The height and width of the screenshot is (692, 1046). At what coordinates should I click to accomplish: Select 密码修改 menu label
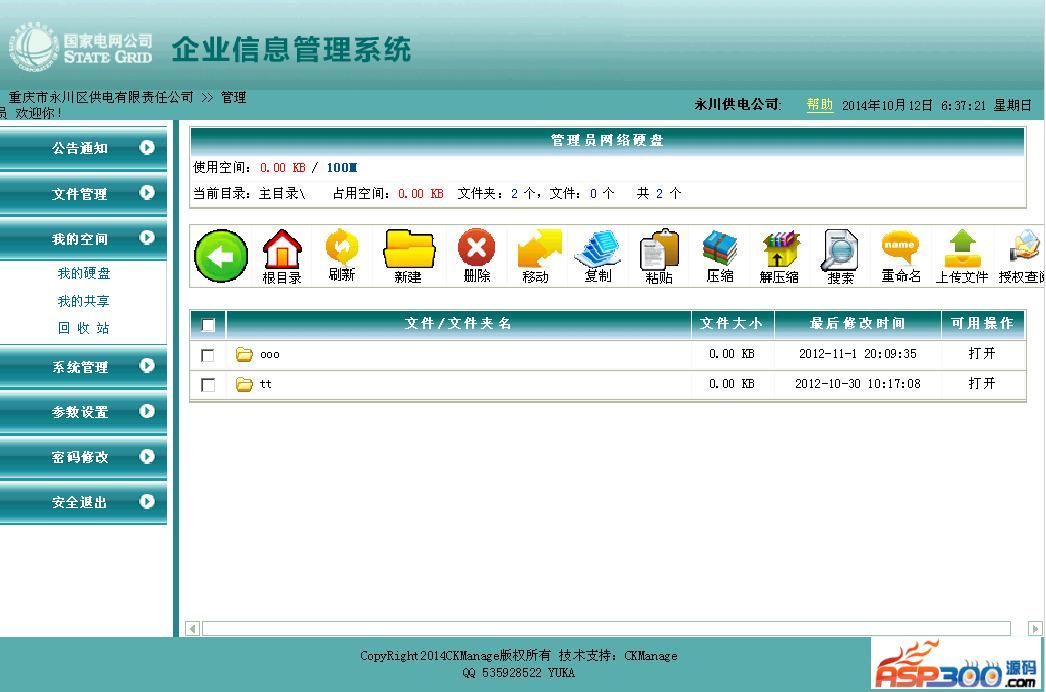(x=79, y=457)
